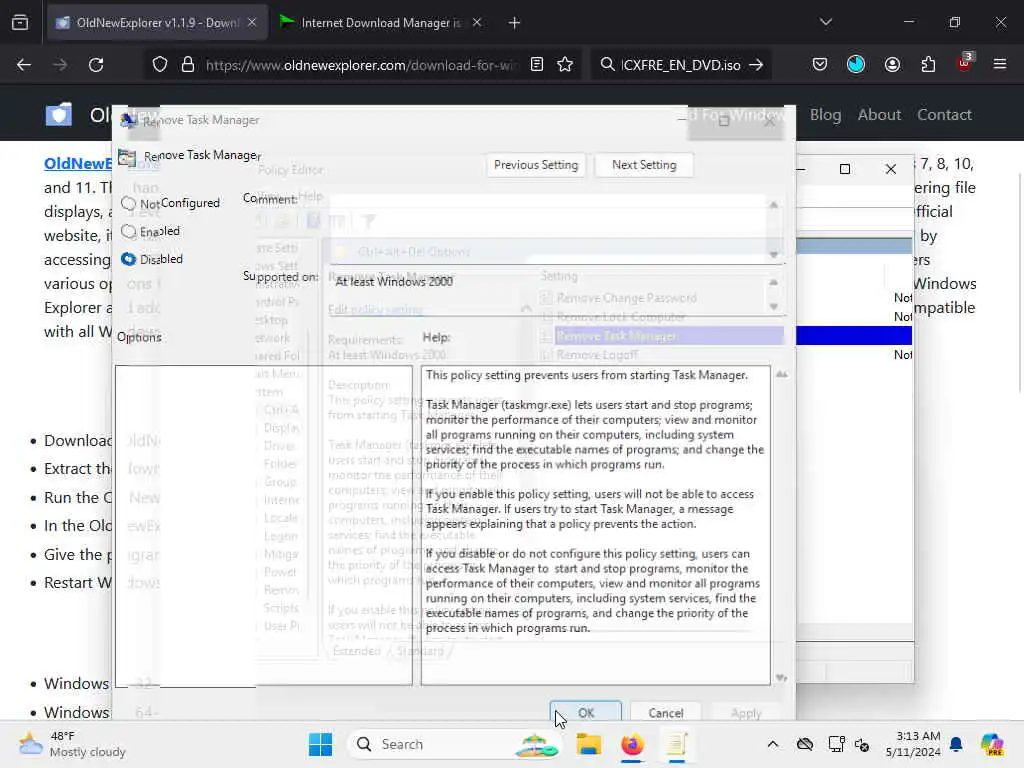Viewport: 1024px width, 768px height.
Task: Click the OldNewExplorer site logo
Action: click(59, 115)
